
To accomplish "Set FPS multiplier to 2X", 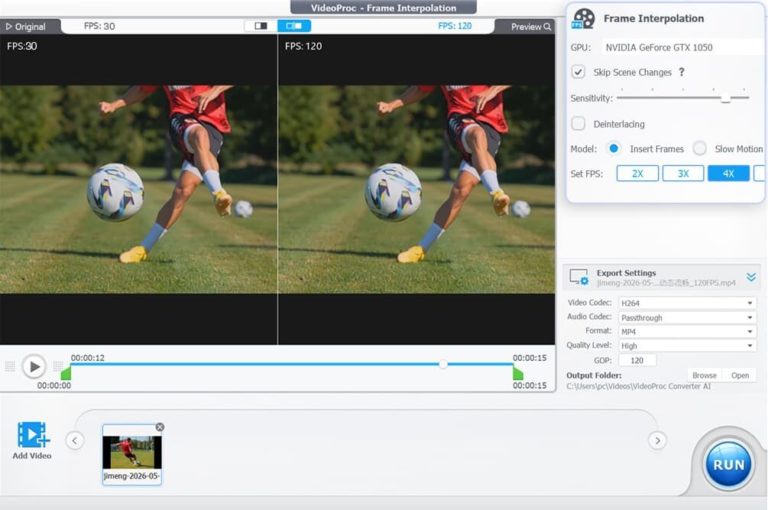I will point(637,173).
